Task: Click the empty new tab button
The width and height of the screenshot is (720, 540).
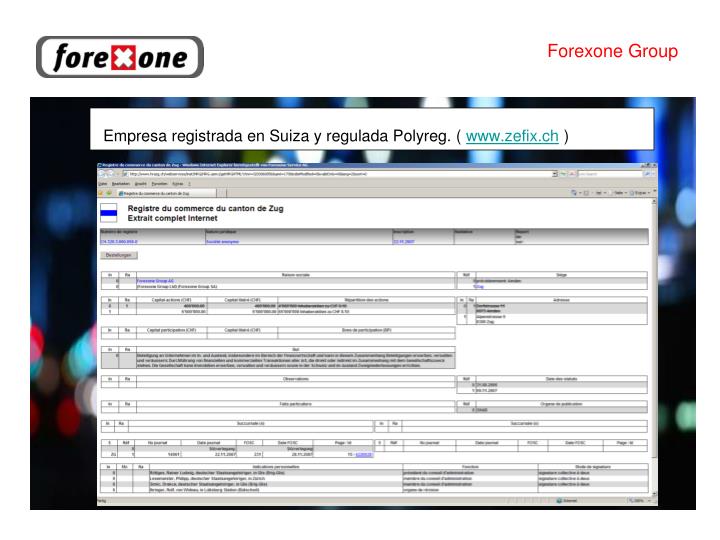Action: (221, 193)
